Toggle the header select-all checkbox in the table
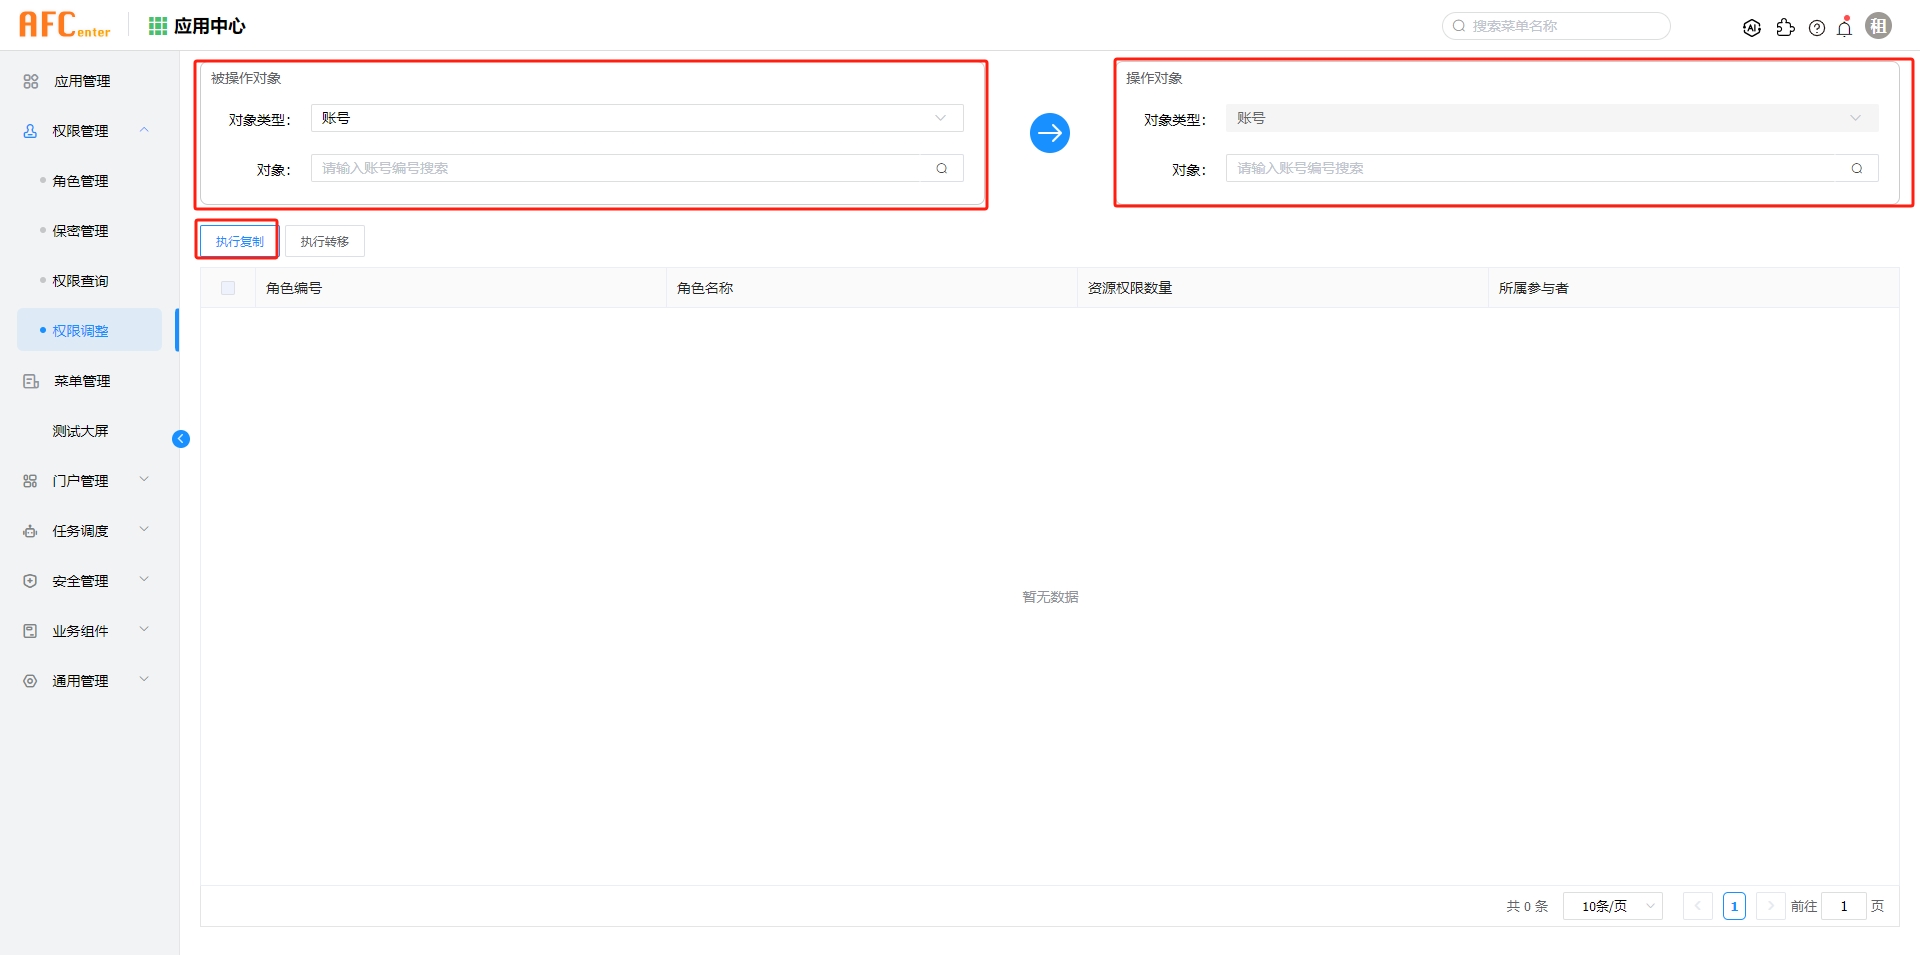 click(x=227, y=287)
